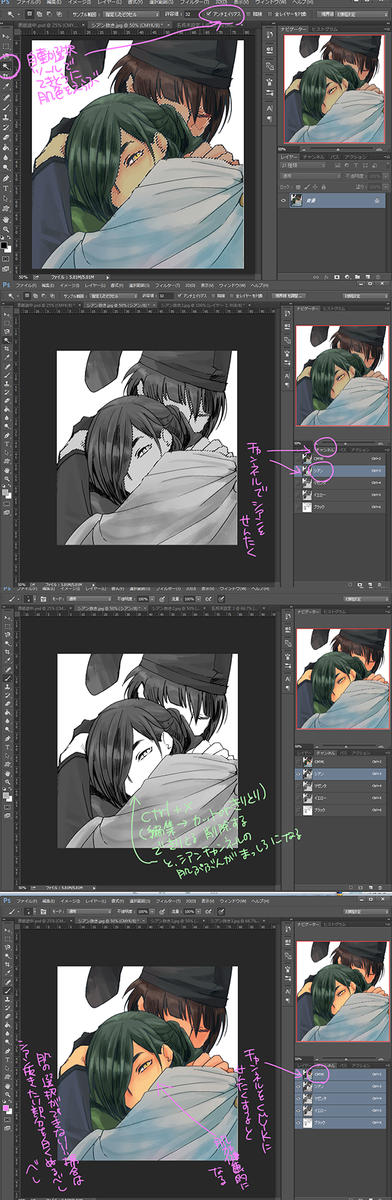Image resolution: width=392 pixels, height=1200 pixels.
Task: Select the Type tool in the top screenshot
Action: click(6, 188)
